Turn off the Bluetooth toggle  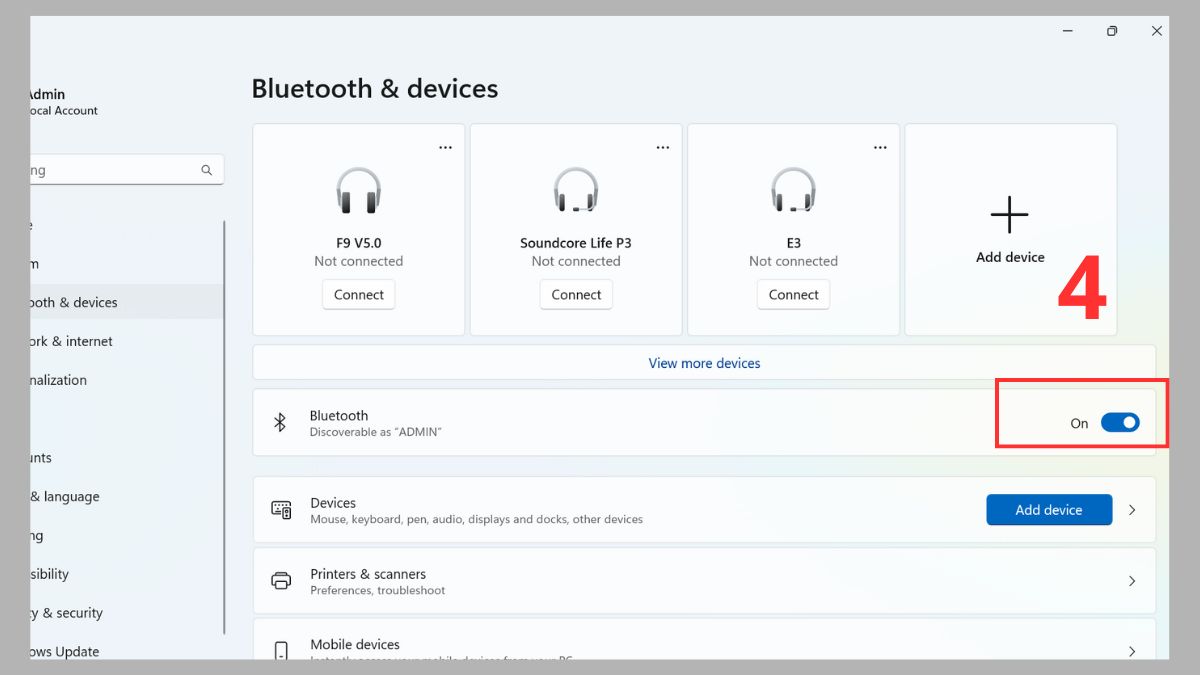(1121, 422)
